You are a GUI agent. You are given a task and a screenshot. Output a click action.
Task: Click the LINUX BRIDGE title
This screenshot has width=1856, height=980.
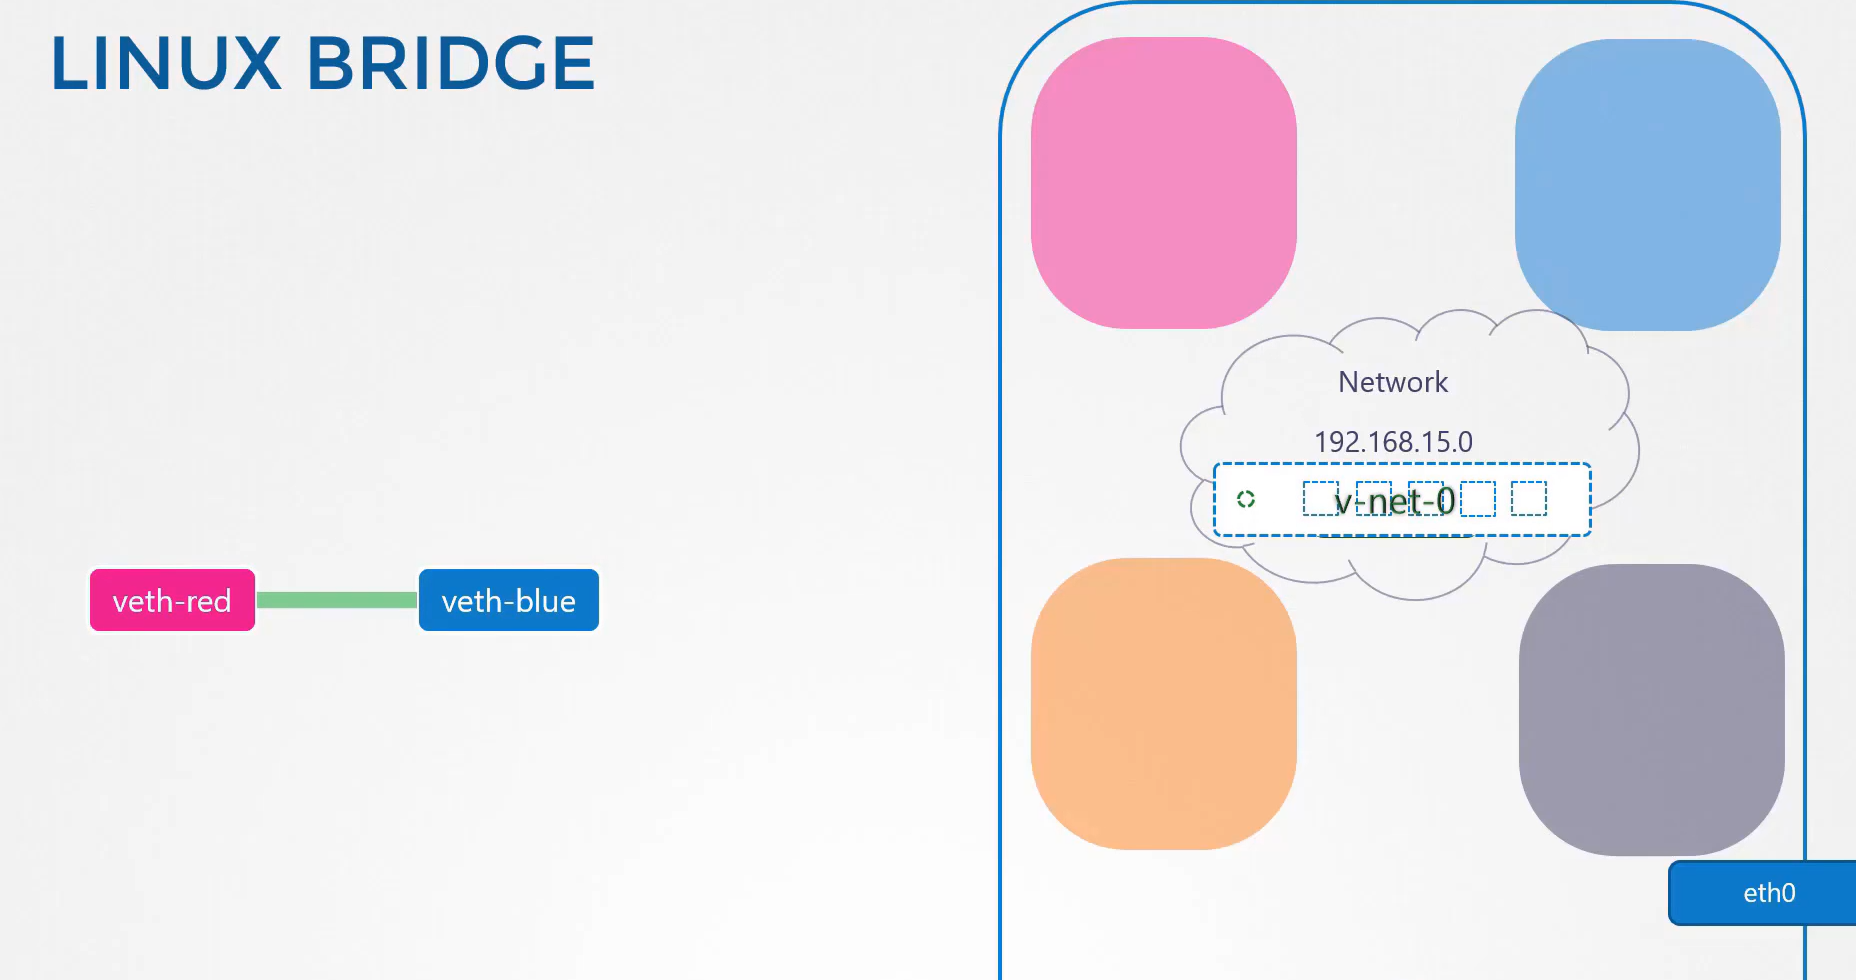(323, 63)
